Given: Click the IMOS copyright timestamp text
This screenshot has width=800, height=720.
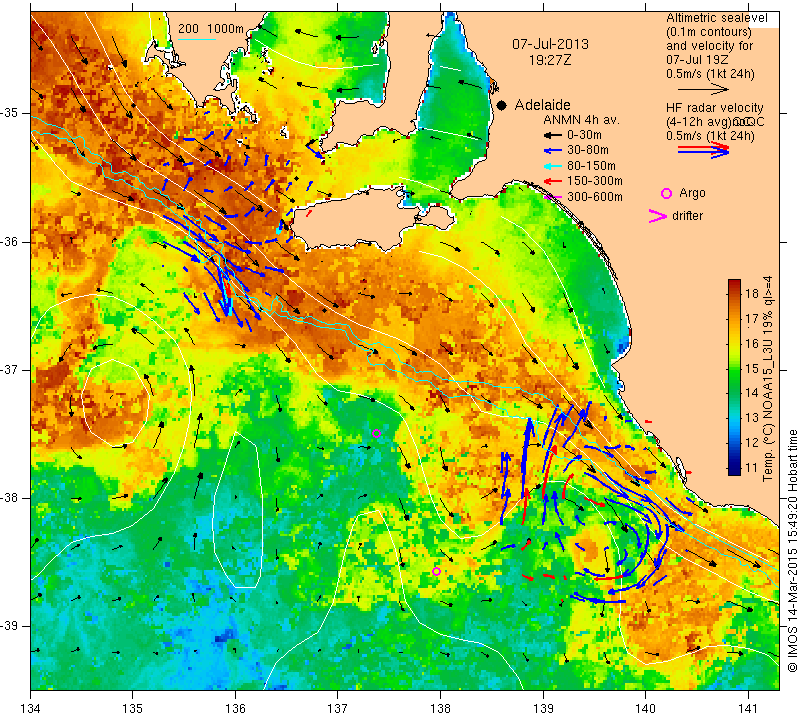Looking at the screenshot, I should pos(792,550).
